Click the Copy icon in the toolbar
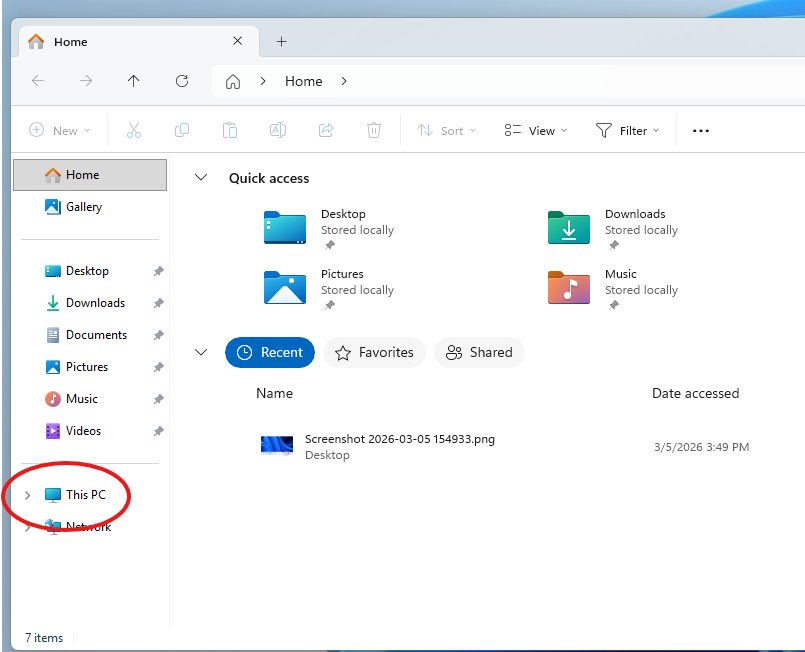Screen dimensions: 805x652 (x=182, y=130)
